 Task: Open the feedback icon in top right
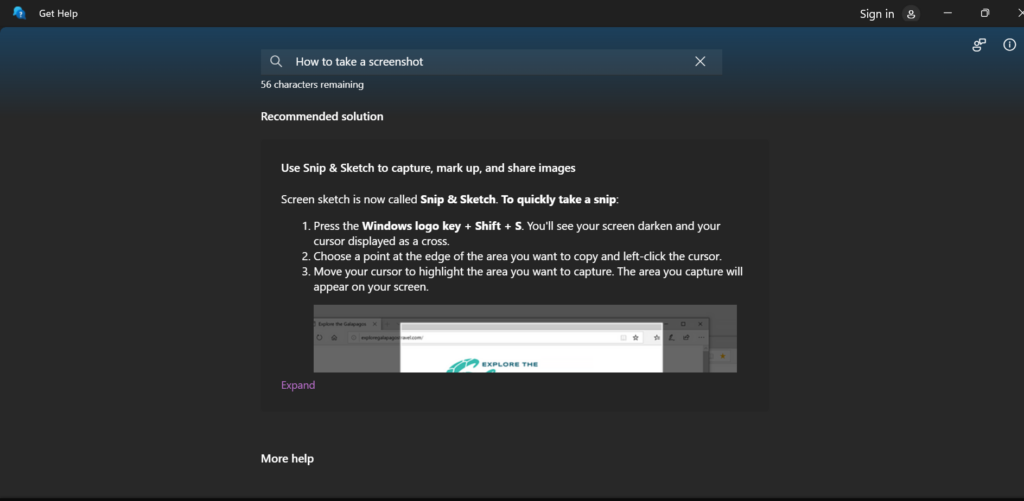979,45
